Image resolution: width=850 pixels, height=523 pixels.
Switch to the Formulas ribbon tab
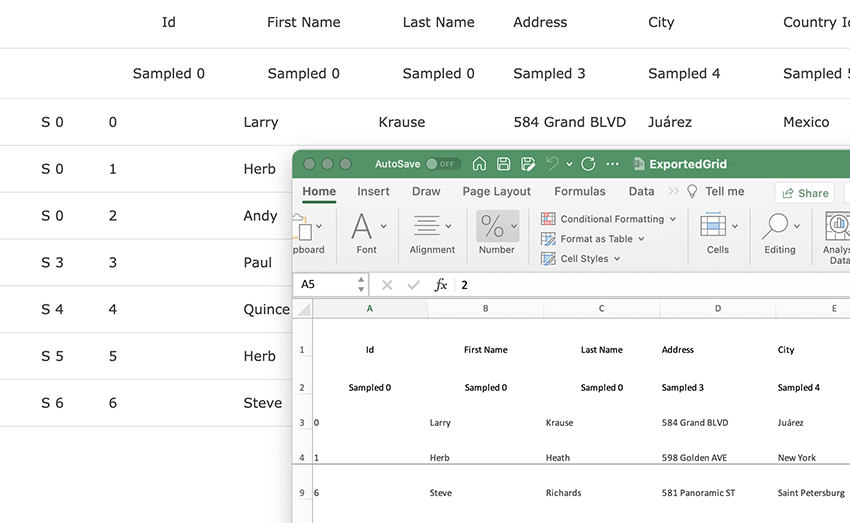click(x=579, y=192)
